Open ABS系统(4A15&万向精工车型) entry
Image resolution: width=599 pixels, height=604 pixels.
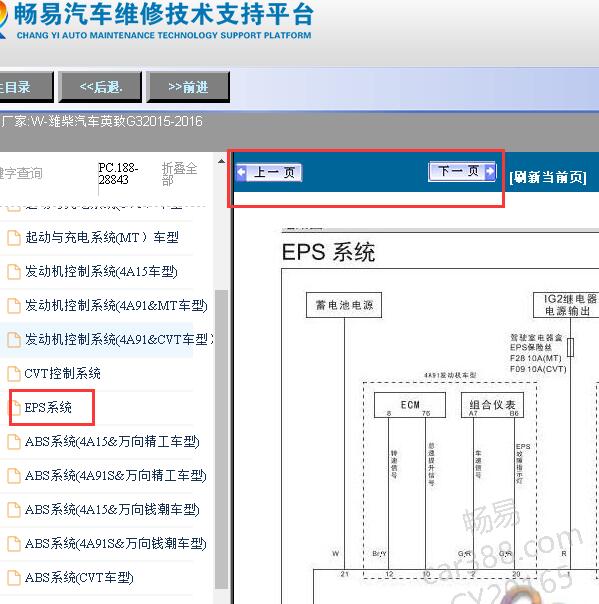tap(112, 441)
